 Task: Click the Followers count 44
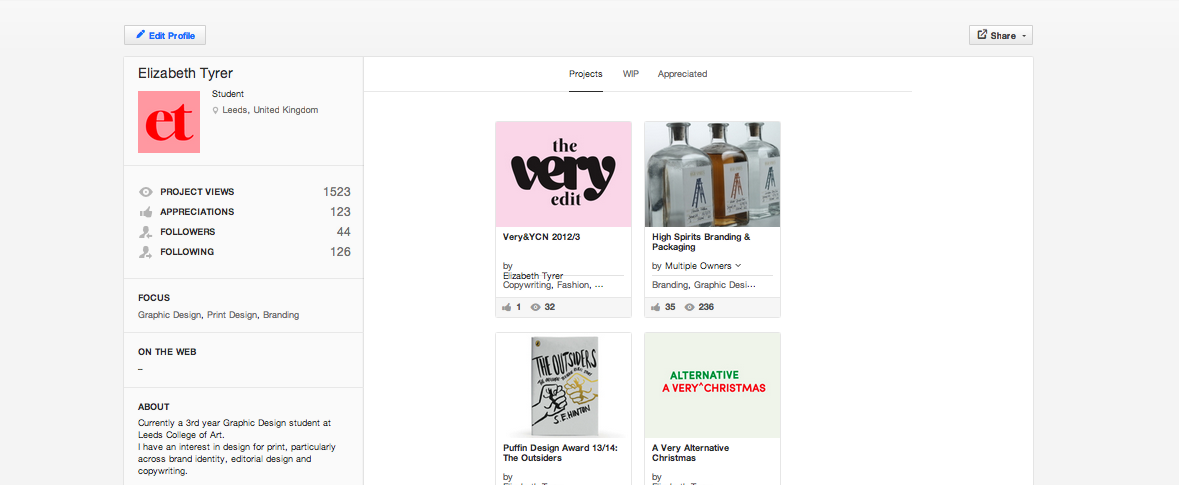(344, 232)
